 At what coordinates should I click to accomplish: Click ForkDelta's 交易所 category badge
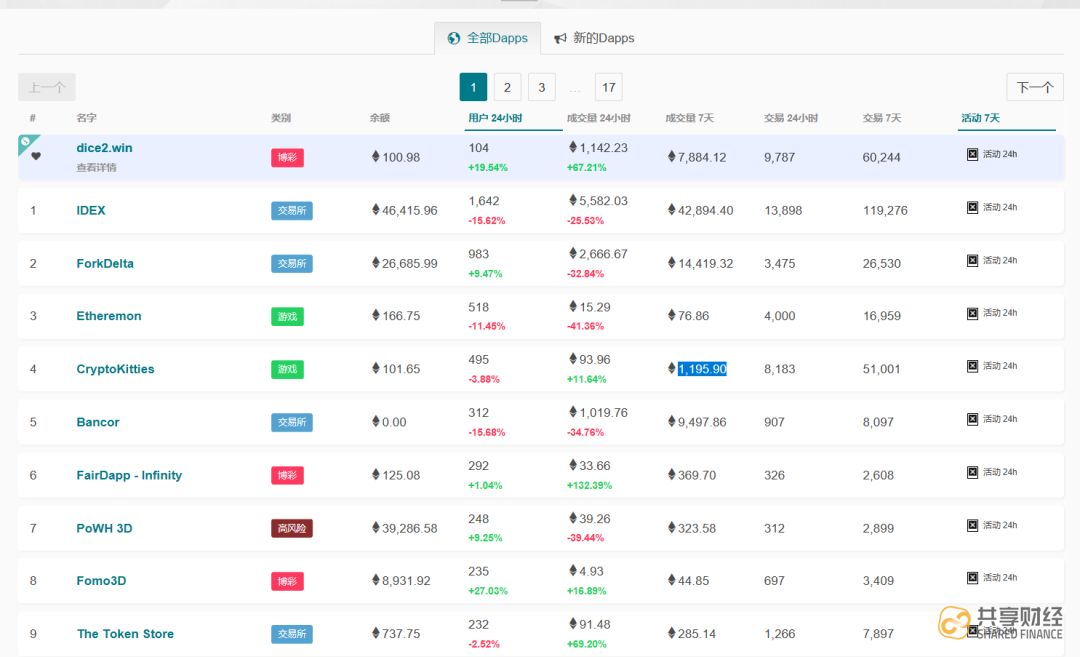pos(292,264)
